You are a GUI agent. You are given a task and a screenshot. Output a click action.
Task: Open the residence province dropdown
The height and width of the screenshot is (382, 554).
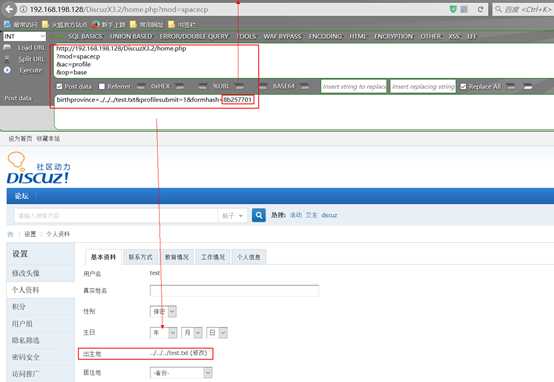click(181, 373)
